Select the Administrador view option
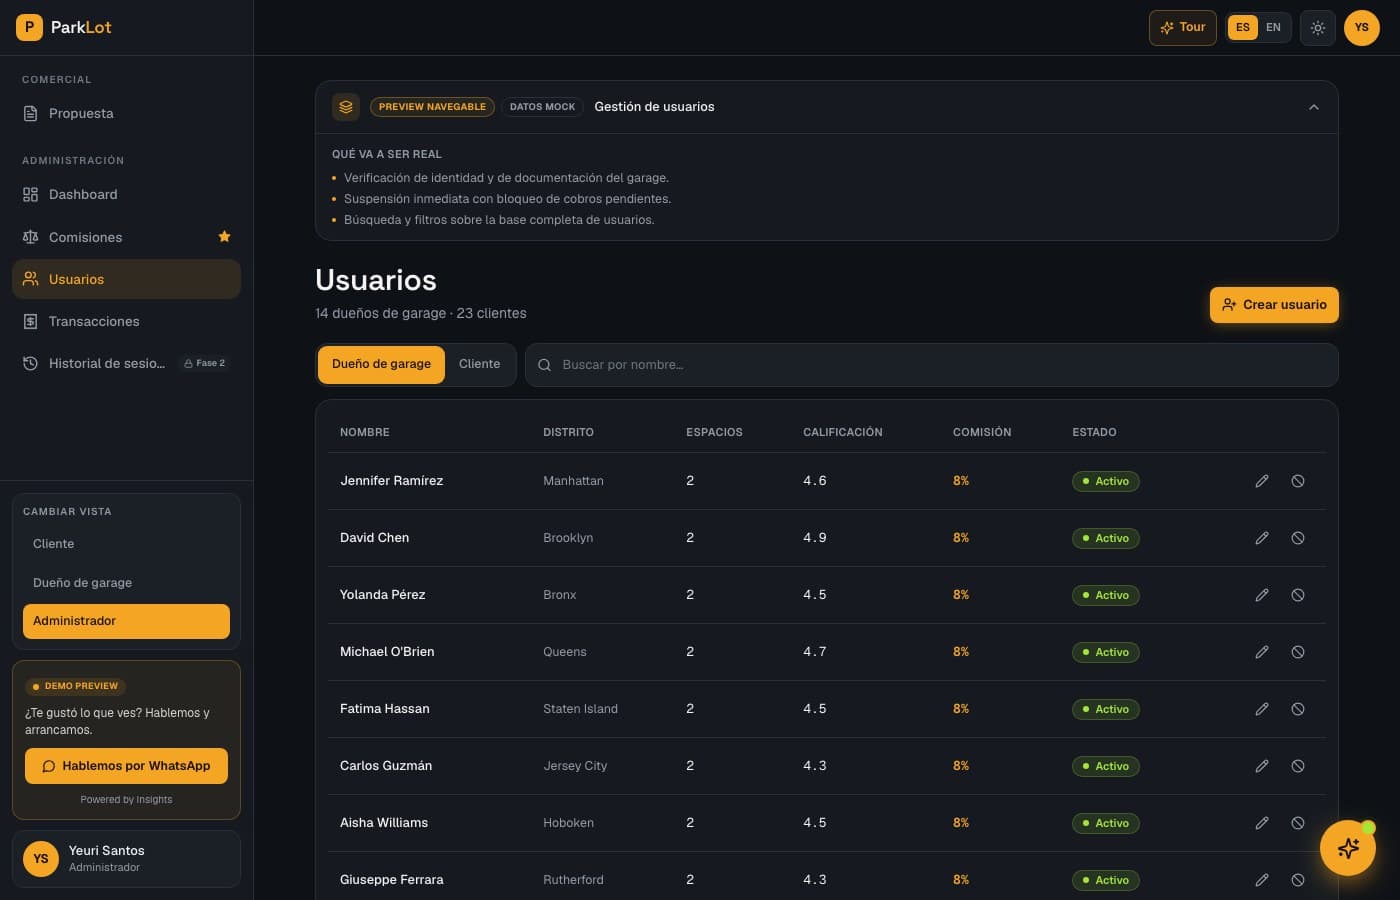The width and height of the screenshot is (1400, 900). 126,621
